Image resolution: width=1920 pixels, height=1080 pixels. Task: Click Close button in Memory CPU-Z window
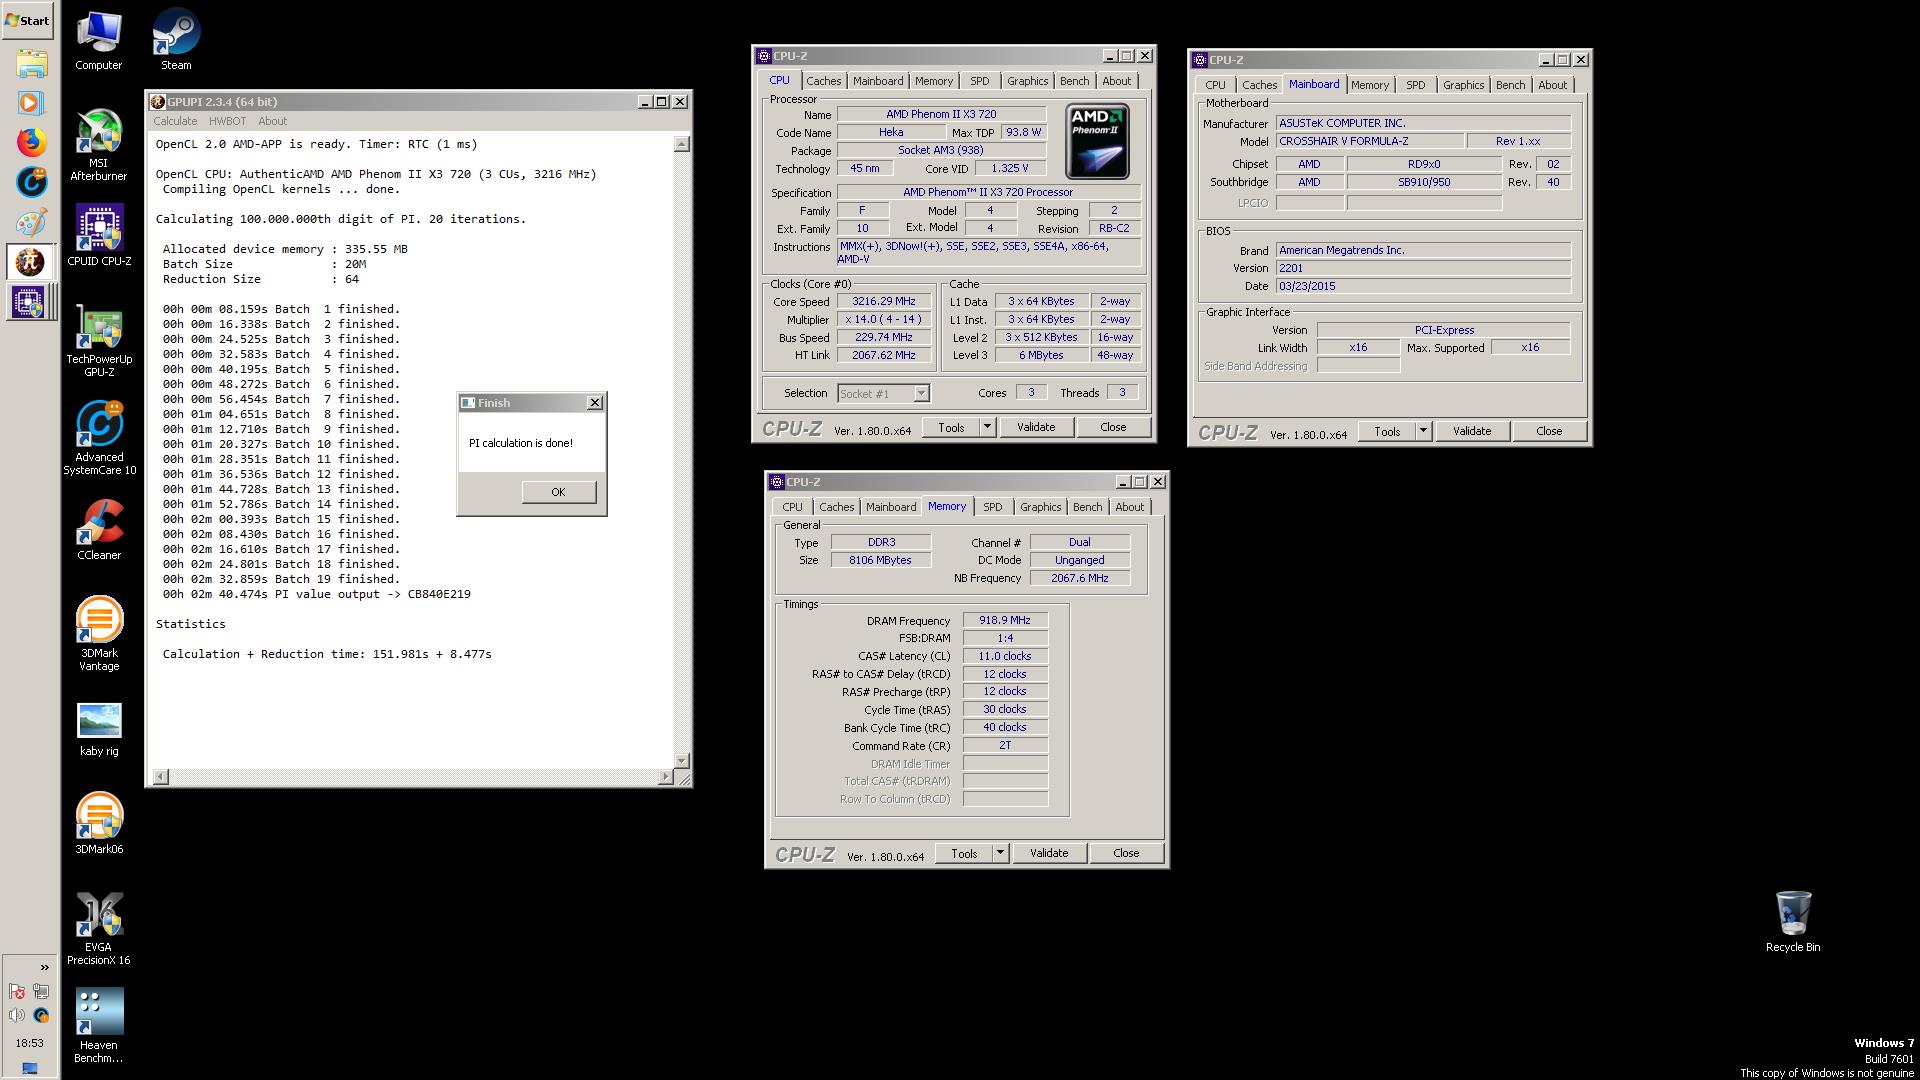(1126, 853)
